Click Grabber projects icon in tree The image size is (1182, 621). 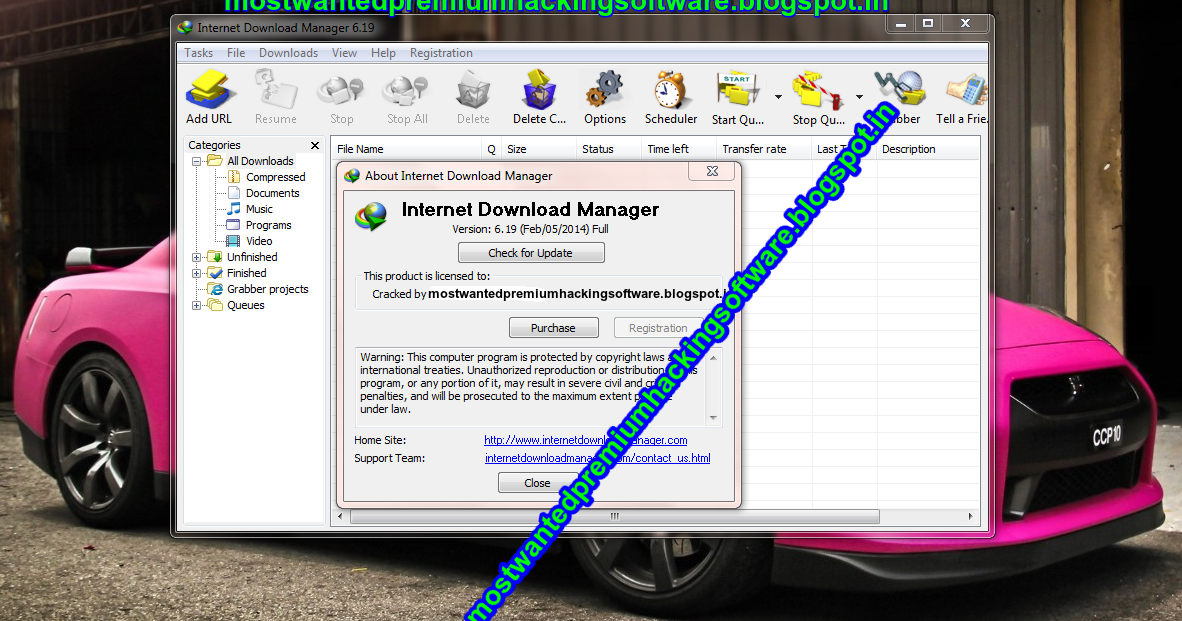click(x=215, y=289)
